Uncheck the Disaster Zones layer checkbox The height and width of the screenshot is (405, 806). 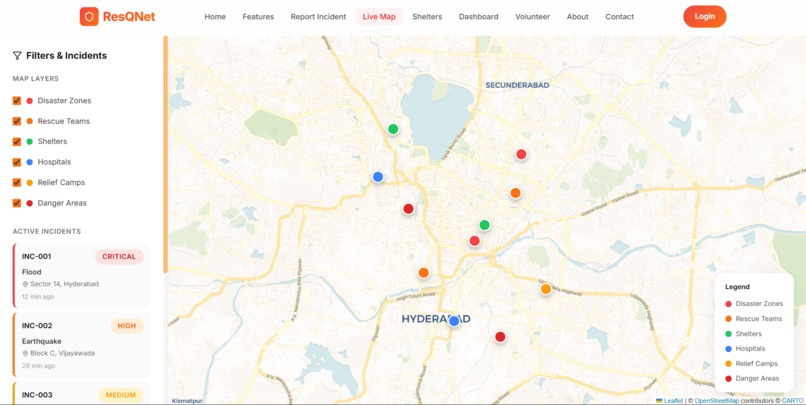click(x=17, y=101)
